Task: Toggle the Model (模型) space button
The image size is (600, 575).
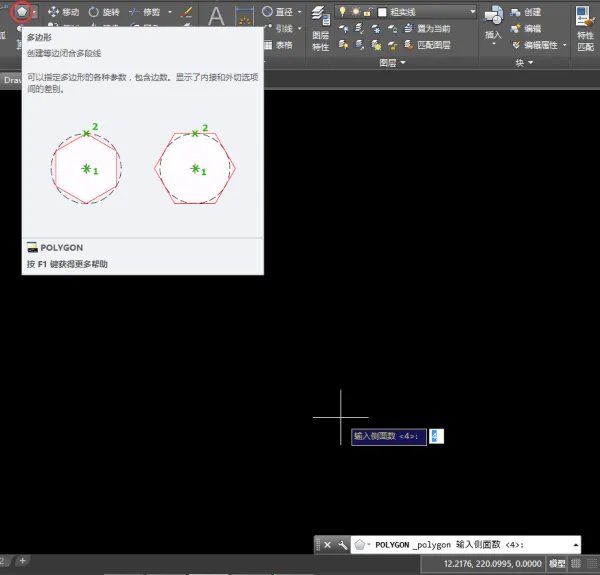Action: click(557, 565)
